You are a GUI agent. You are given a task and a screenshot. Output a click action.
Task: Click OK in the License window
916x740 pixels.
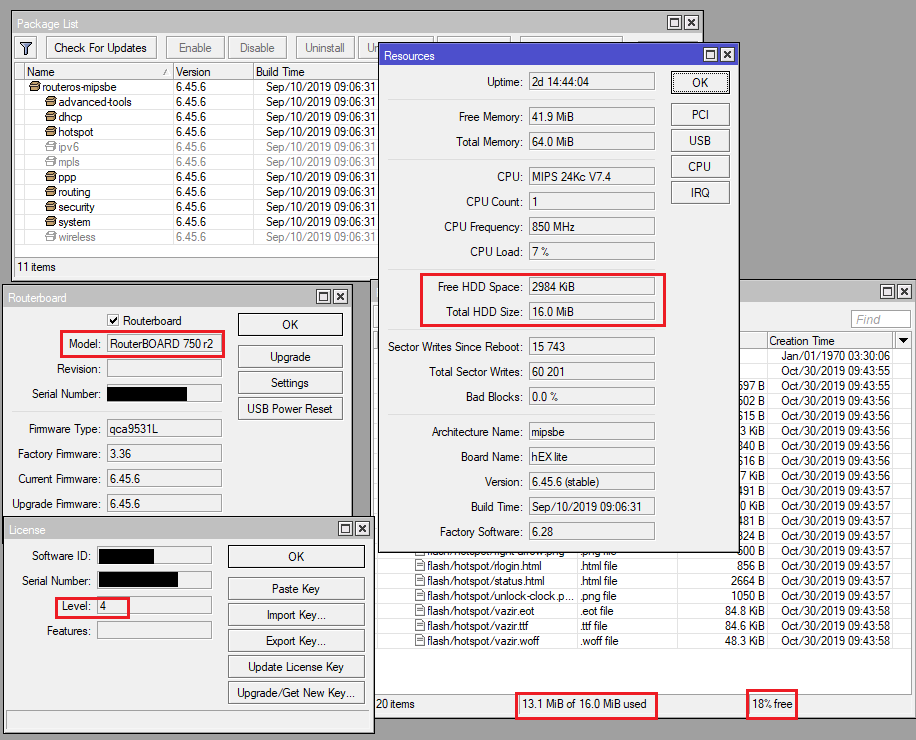(296, 557)
